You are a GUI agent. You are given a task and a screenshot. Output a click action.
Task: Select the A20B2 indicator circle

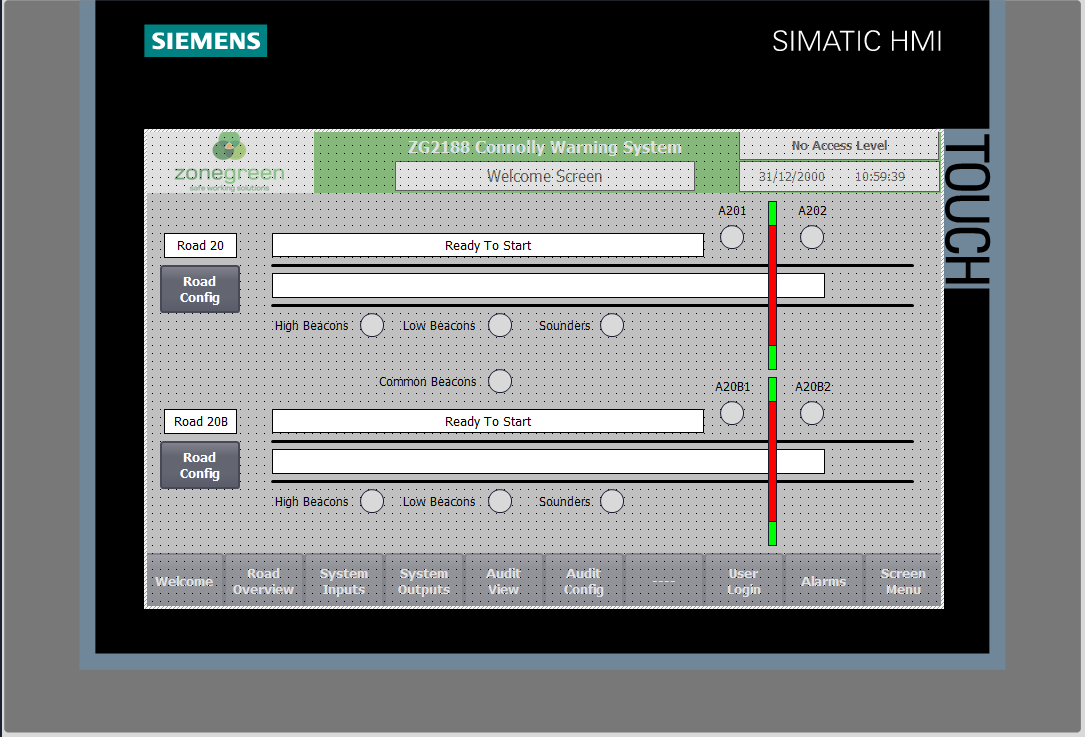[x=812, y=413]
